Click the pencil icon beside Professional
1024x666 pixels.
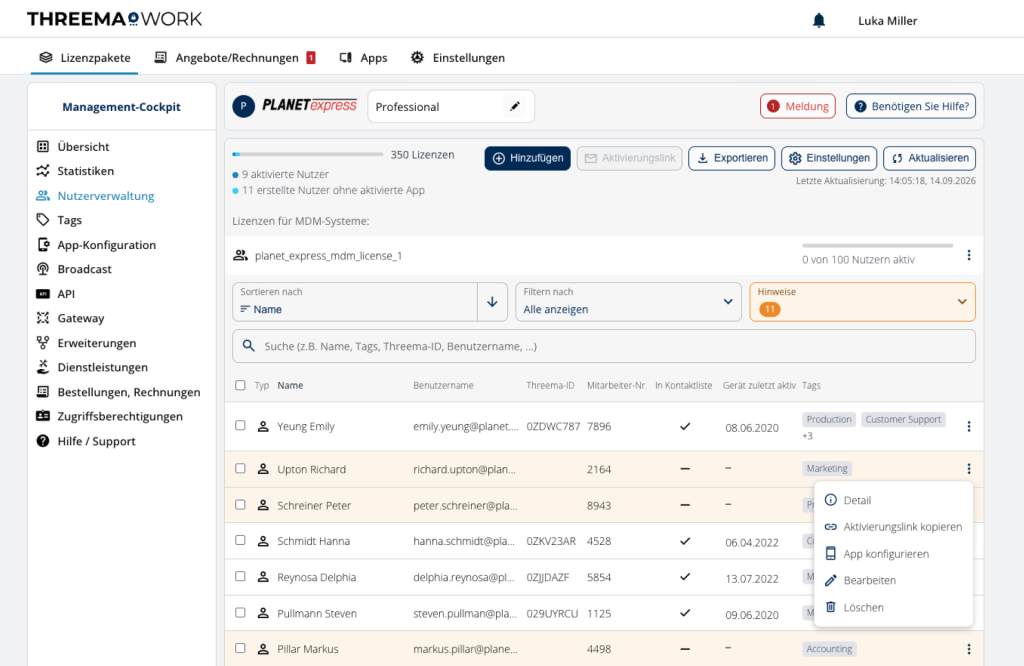tap(515, 106)
